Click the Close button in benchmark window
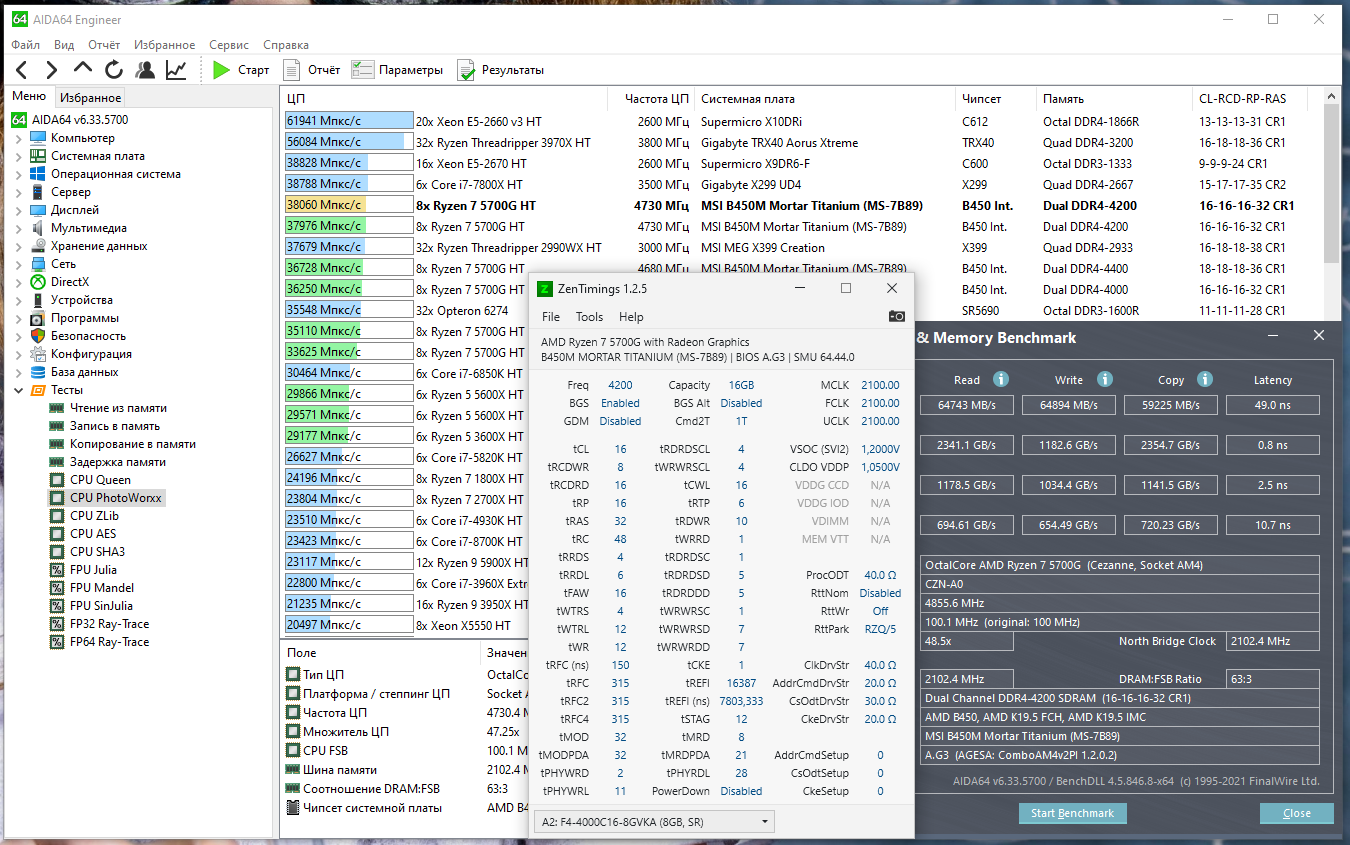Screen dimensions: 1350x845 tap(1297, 813)
